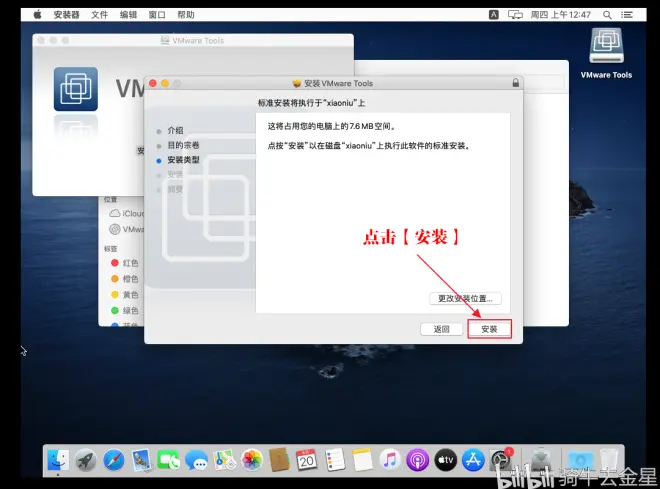660x489 pixels.
Task: Open Podcasts from the Dock
Action: pos(418,460)
